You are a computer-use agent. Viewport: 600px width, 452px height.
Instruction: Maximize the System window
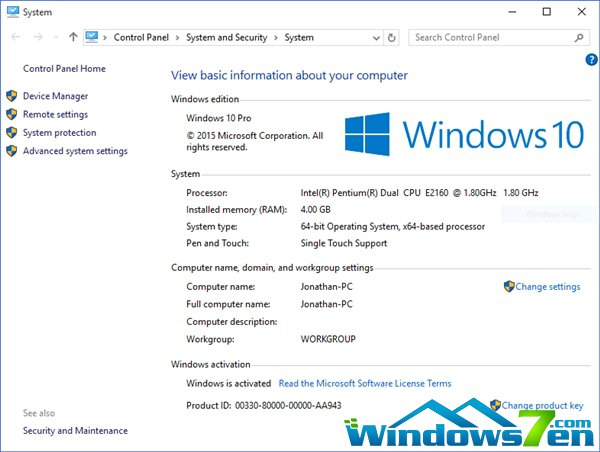click(x=547, y=12)
